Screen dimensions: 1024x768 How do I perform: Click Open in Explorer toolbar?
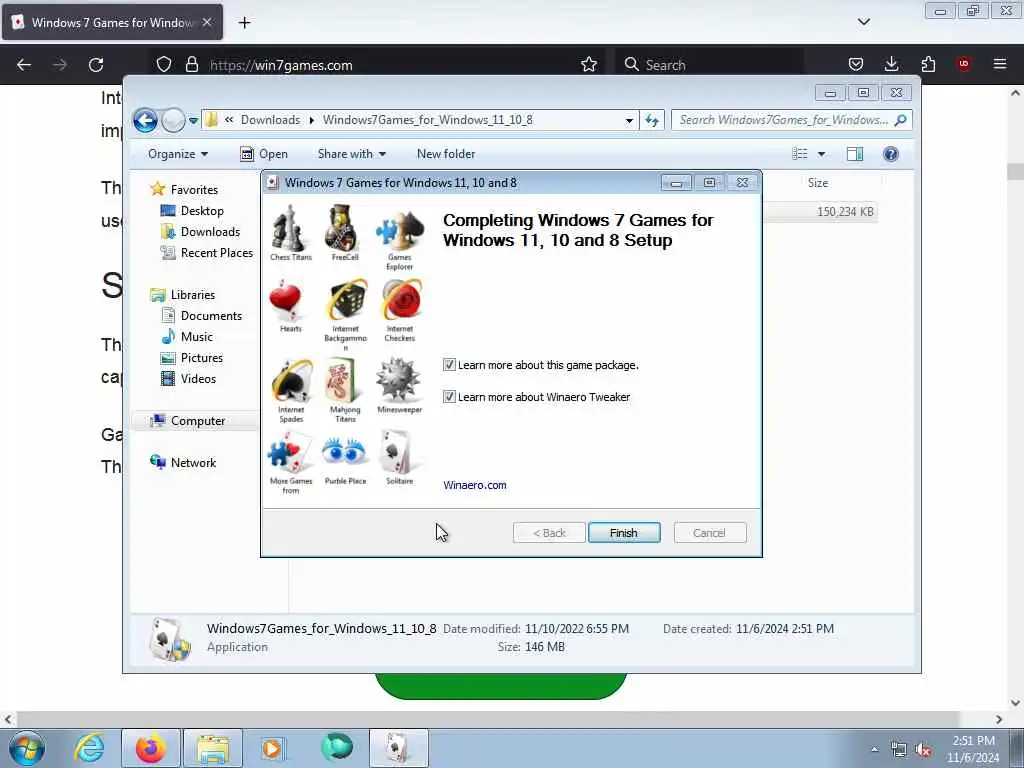[x=264, y=154]
